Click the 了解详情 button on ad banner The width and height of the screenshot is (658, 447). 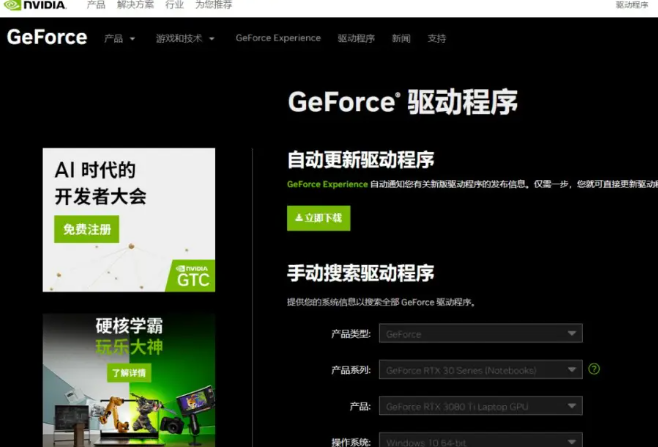(x=129, y=373)
